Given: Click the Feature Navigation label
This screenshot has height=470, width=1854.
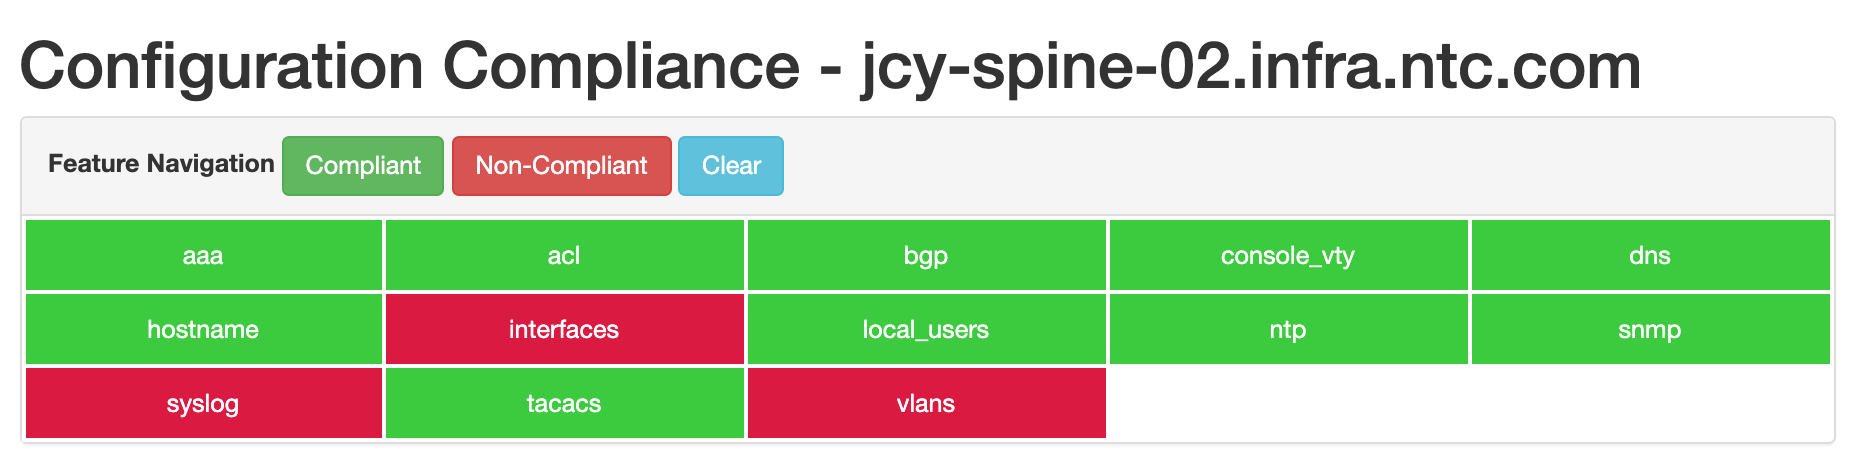Looking at the screenshot, I should tap(161, 164).
